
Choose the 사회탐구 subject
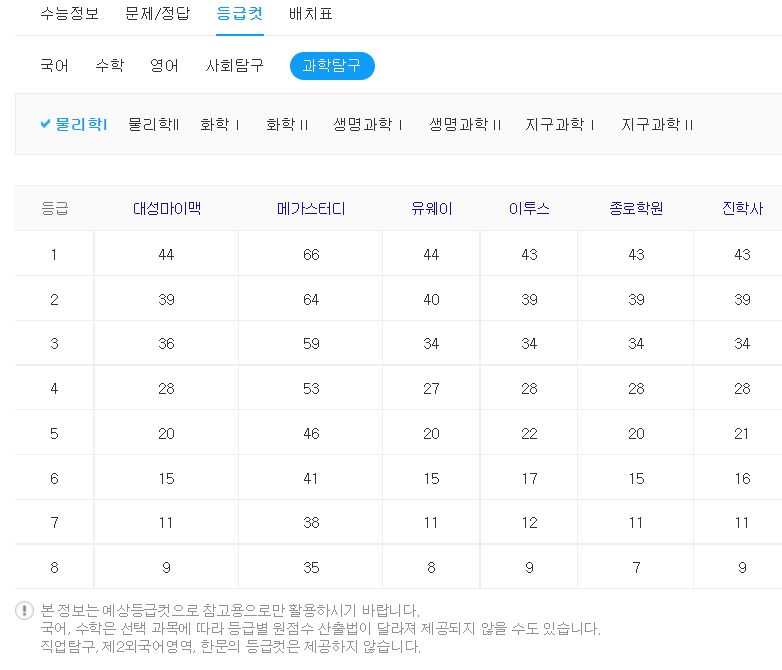pyautogui.click(x=234, y=65)
